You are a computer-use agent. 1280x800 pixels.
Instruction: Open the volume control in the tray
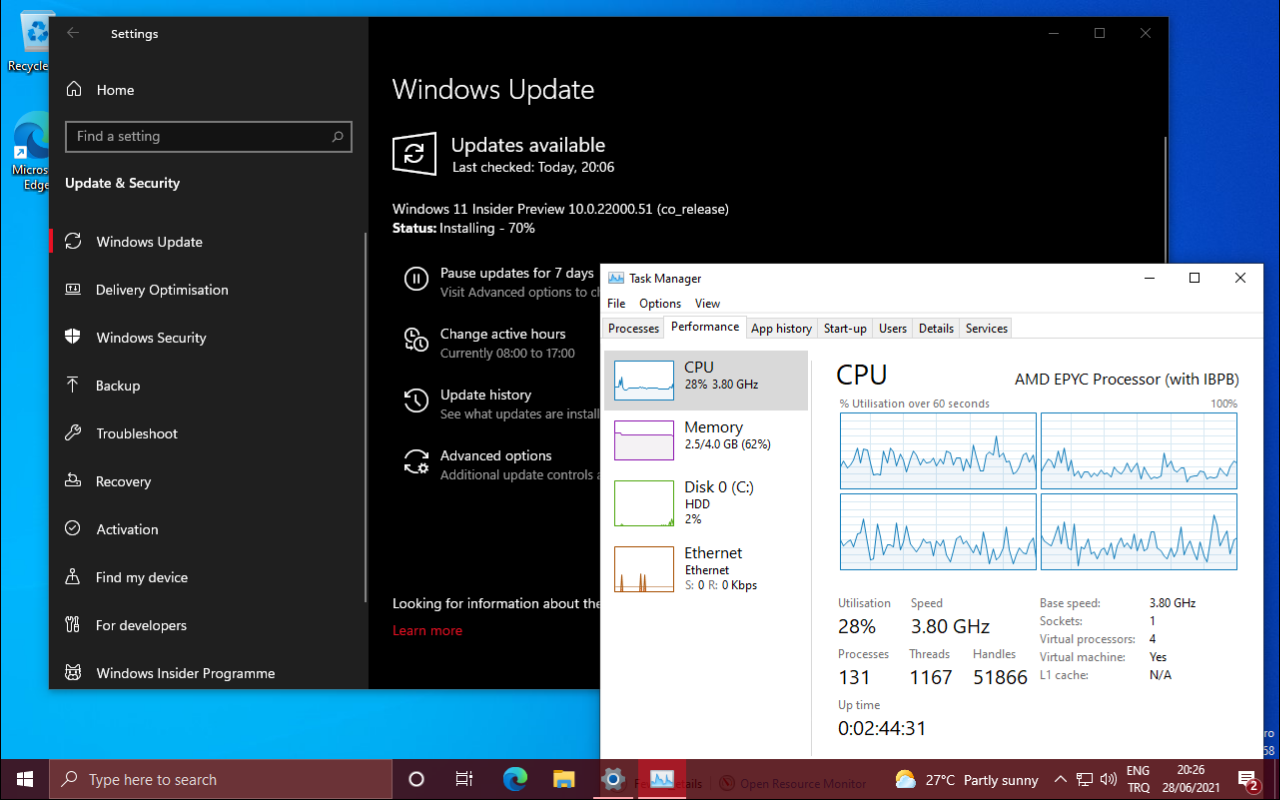tap(1108, 780)
